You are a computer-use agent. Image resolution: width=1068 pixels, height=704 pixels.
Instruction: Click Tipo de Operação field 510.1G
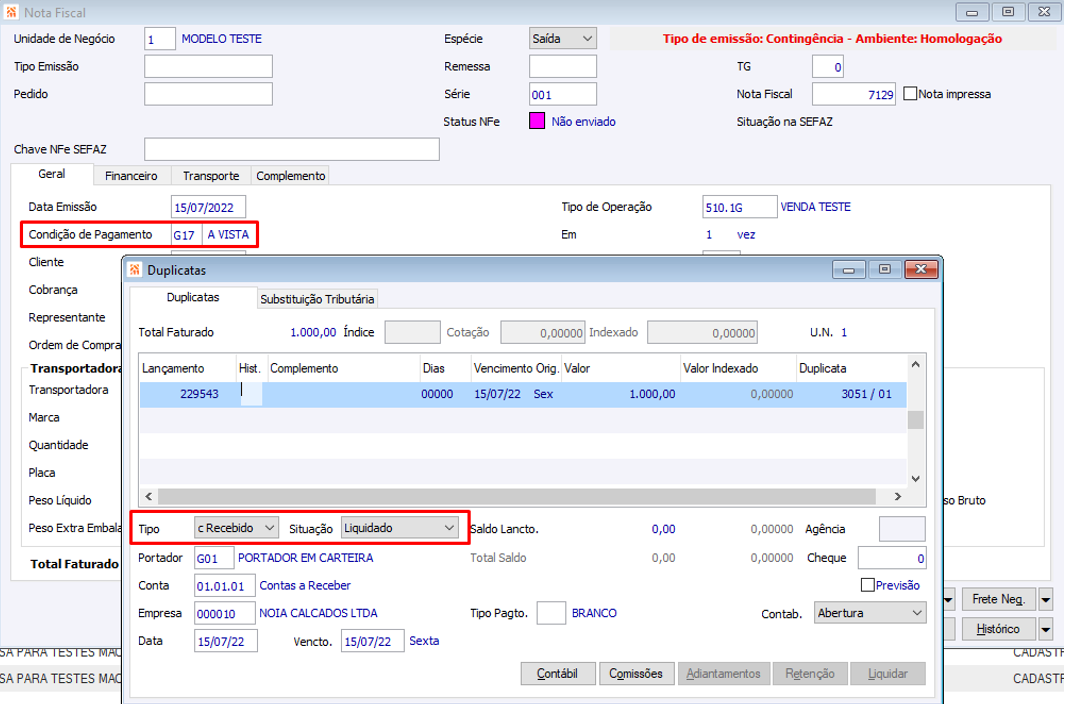pyautogui.click(x=740, y=207)
